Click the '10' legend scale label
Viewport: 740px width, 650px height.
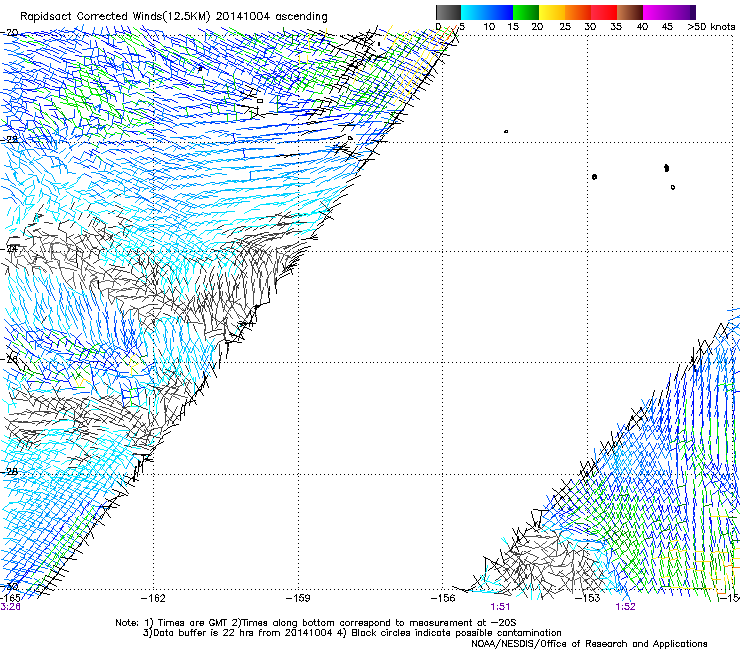point(489,27)
